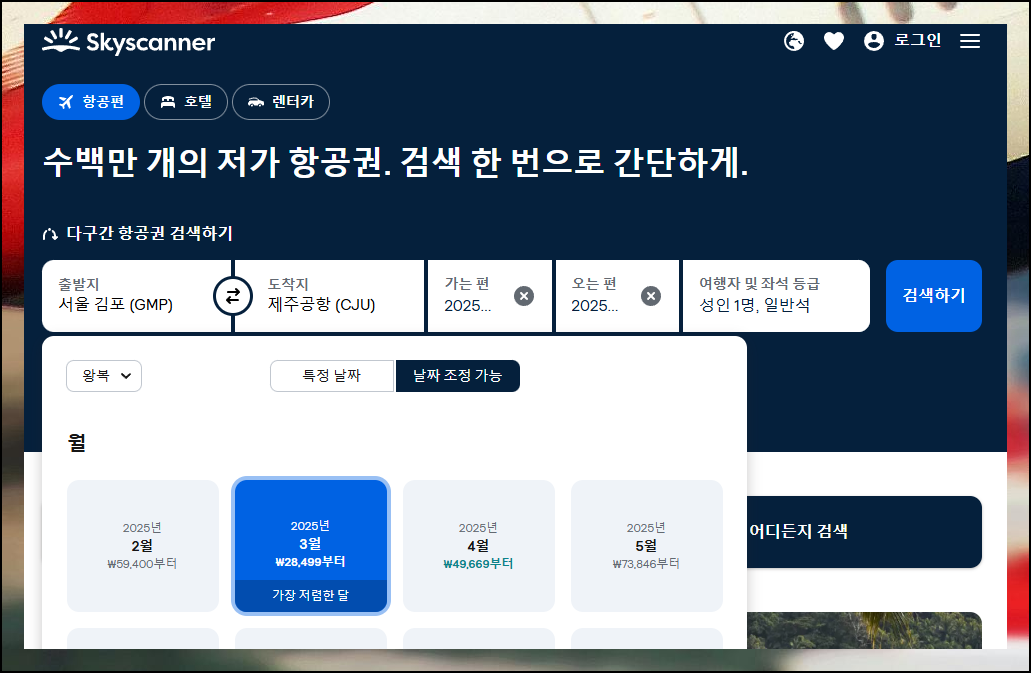Select 2025년 2월 month card
1031x673 pixels.
pos(143,545)
